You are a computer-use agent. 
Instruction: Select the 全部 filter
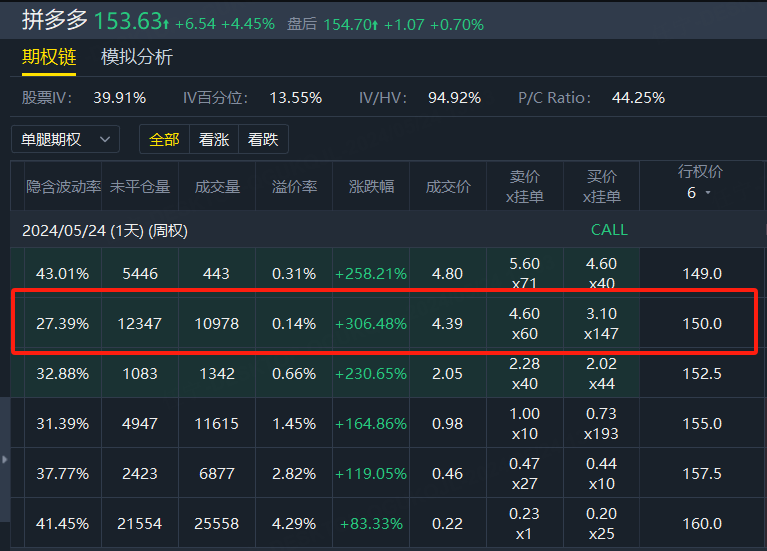click(164, 139)
